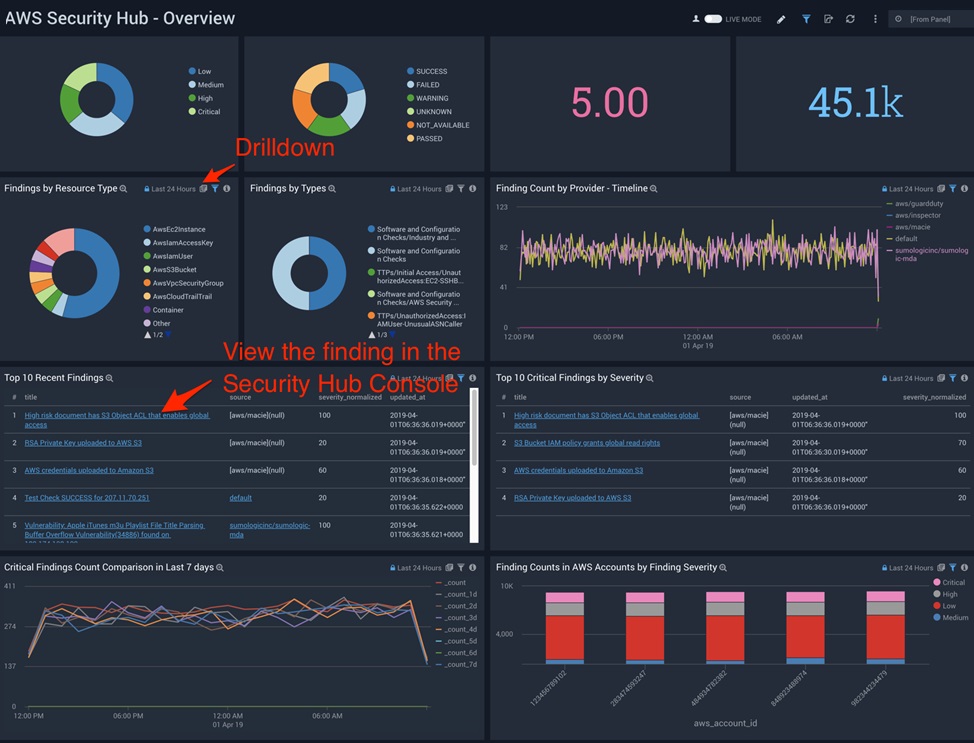This screenshot has width=974, height=743.
Task: Open the dashboard-level filter funnel icon
Action: (806, 19)
